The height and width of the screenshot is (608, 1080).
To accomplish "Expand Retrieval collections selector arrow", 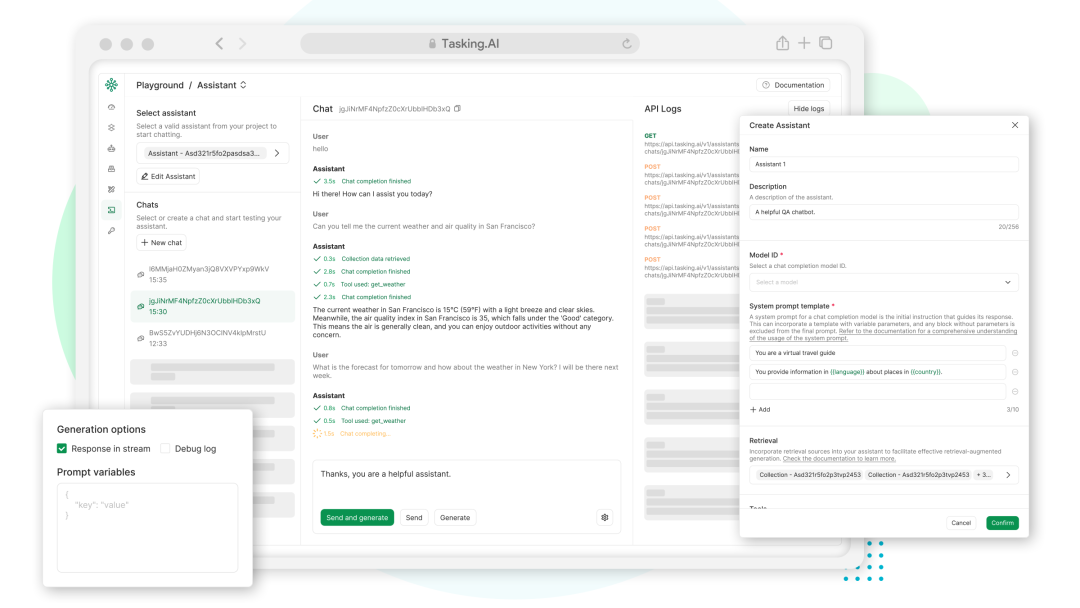I will (1007, 475).
